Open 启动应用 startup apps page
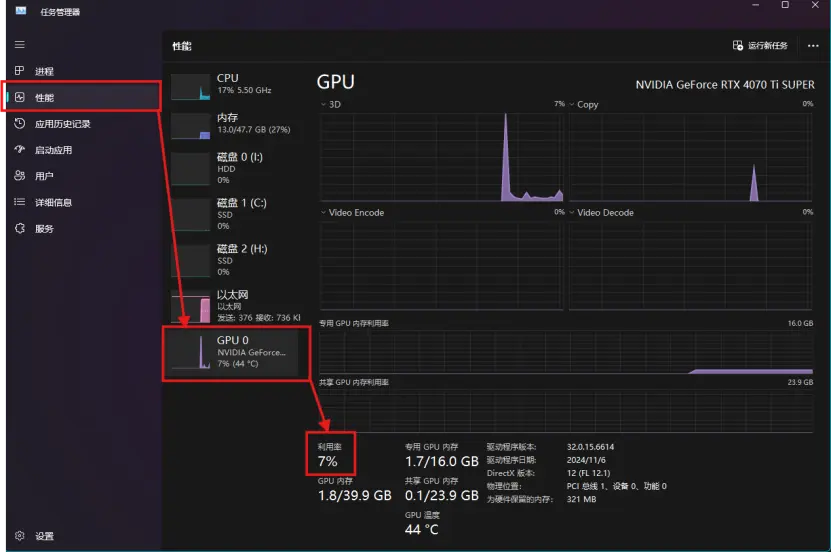This screenshot has height=552, width=831. click(53, 150)
